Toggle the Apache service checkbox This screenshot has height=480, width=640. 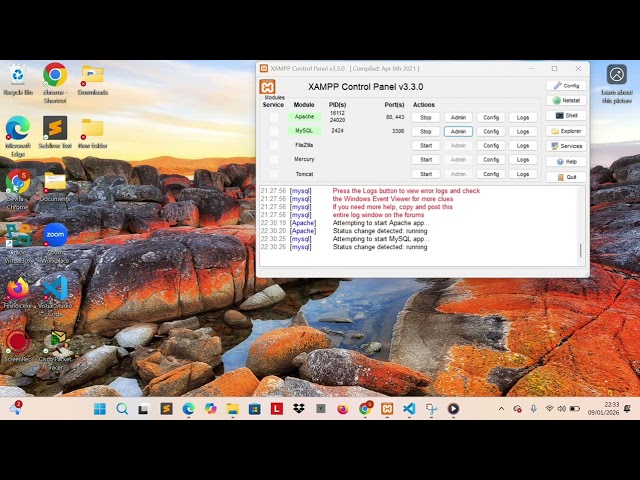(x=274, y=117)
